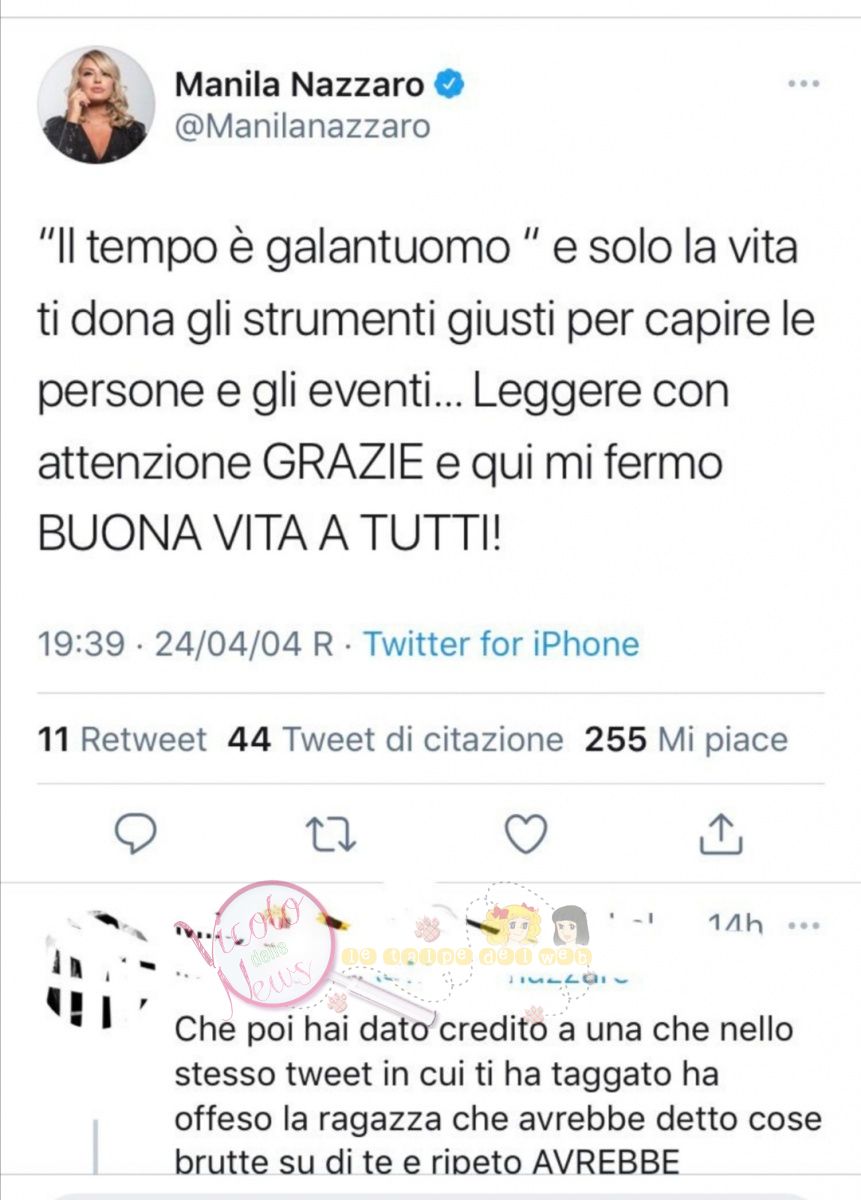The height and width of the screenshot is (1200, 861).
Task: Open the share upload icon
Action: pyautogui.click(x=721, y=833)
